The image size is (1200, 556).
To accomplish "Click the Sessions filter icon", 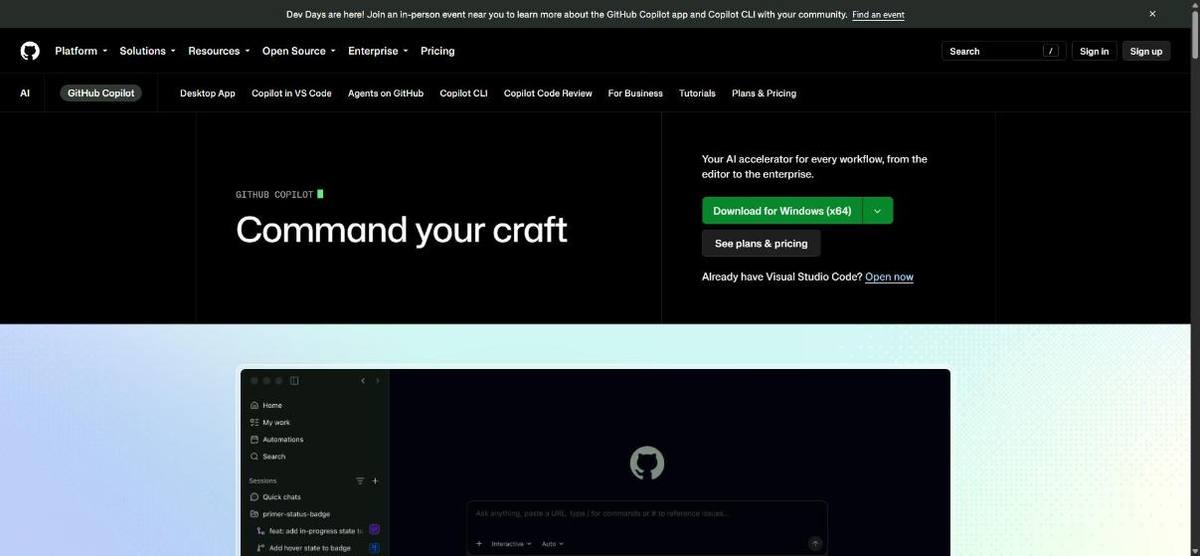I will point(360,481).
